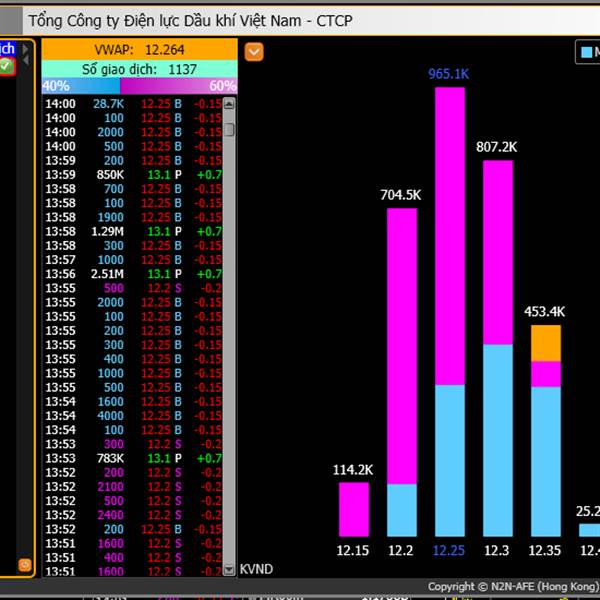
Task: Select the 13:56 trade row with 2.51M volume
Action: pos(133,274)
